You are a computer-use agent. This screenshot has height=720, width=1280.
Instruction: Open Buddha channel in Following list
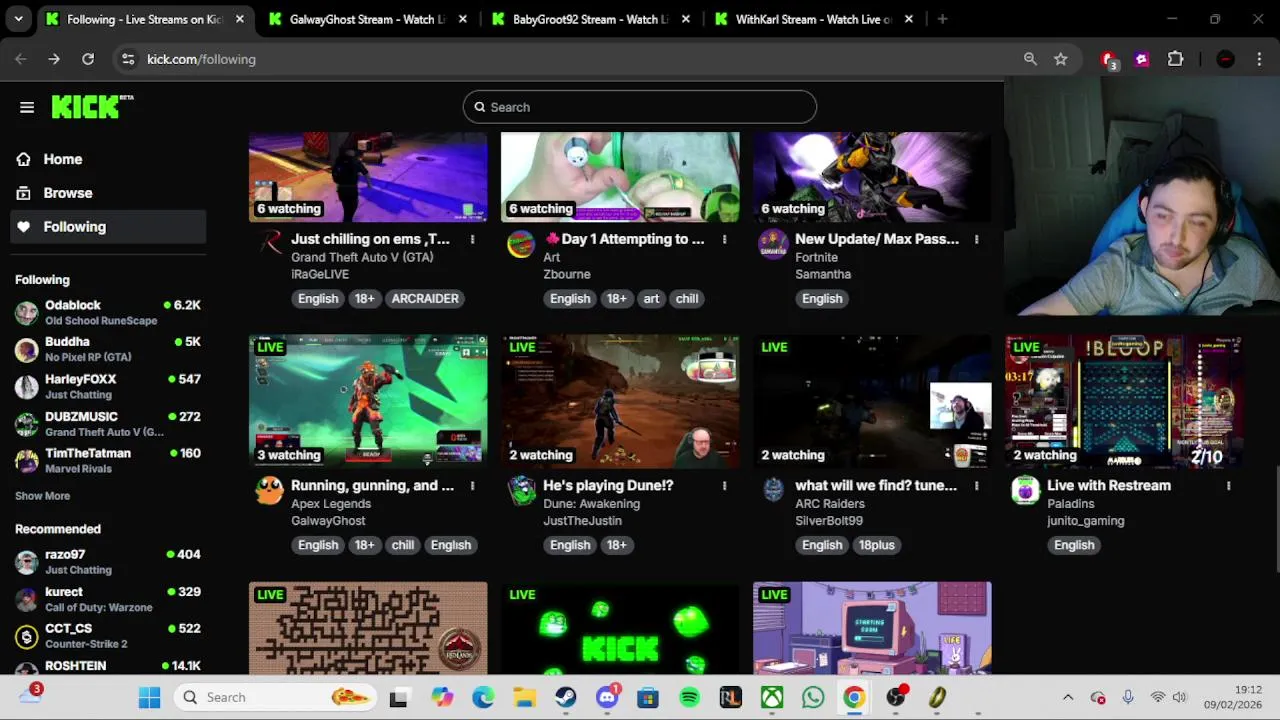pyautogui.click(x=108, y=349)
